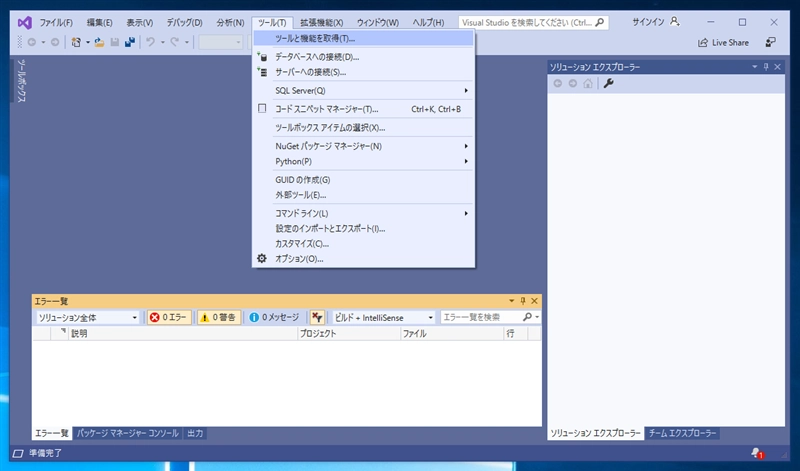The width and height of the screenshot is (800, 471).
Task: Switch to パッケージ マネージャー コンソール tab
Action: 128,433
